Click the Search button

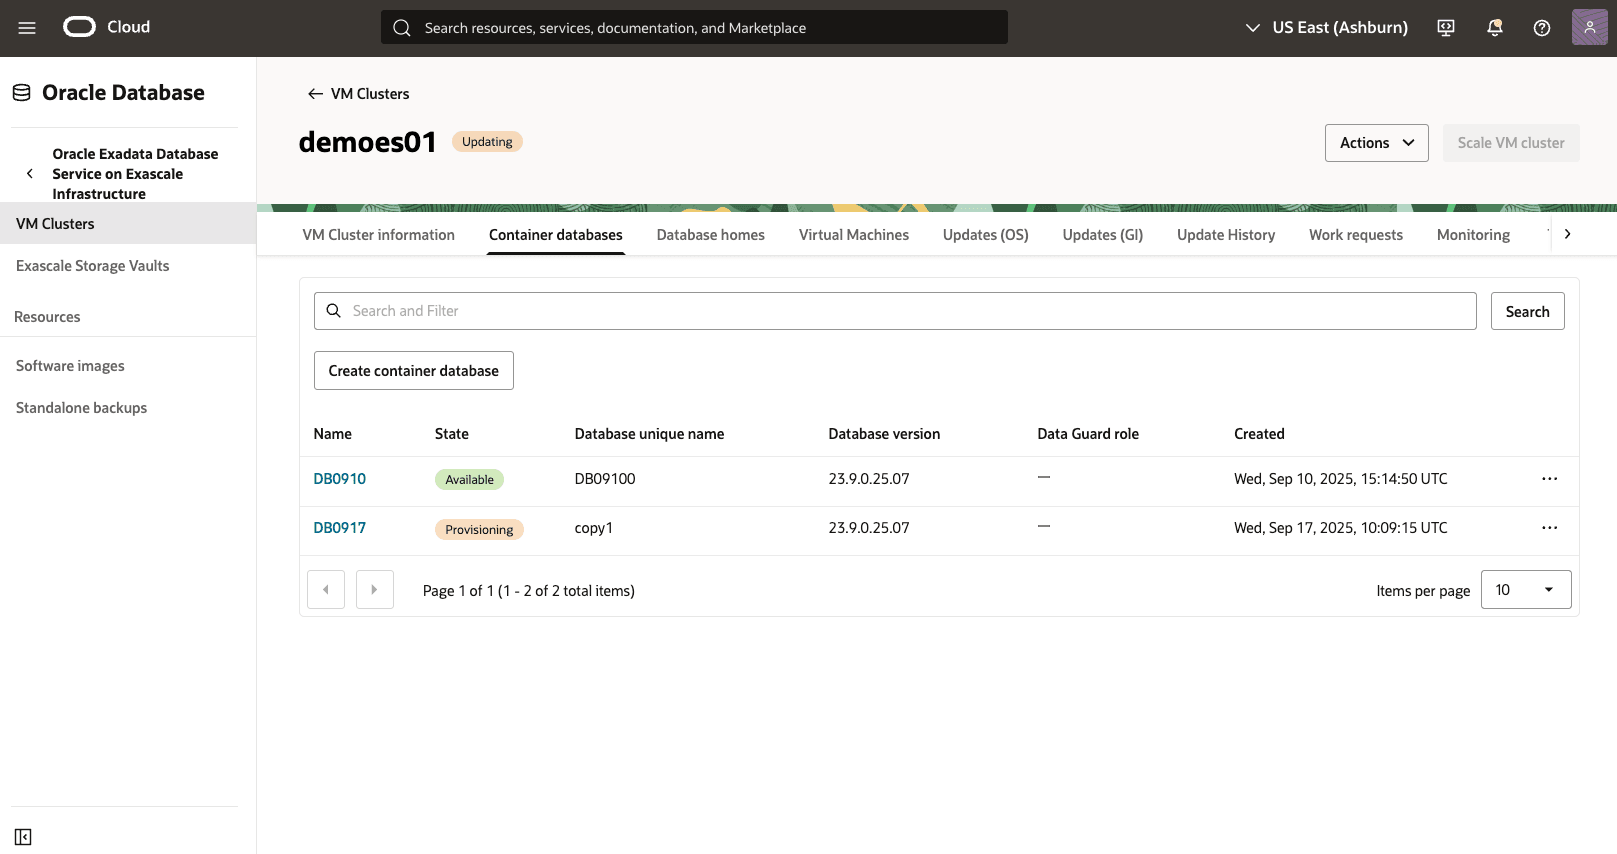(x=1528, y=311)
